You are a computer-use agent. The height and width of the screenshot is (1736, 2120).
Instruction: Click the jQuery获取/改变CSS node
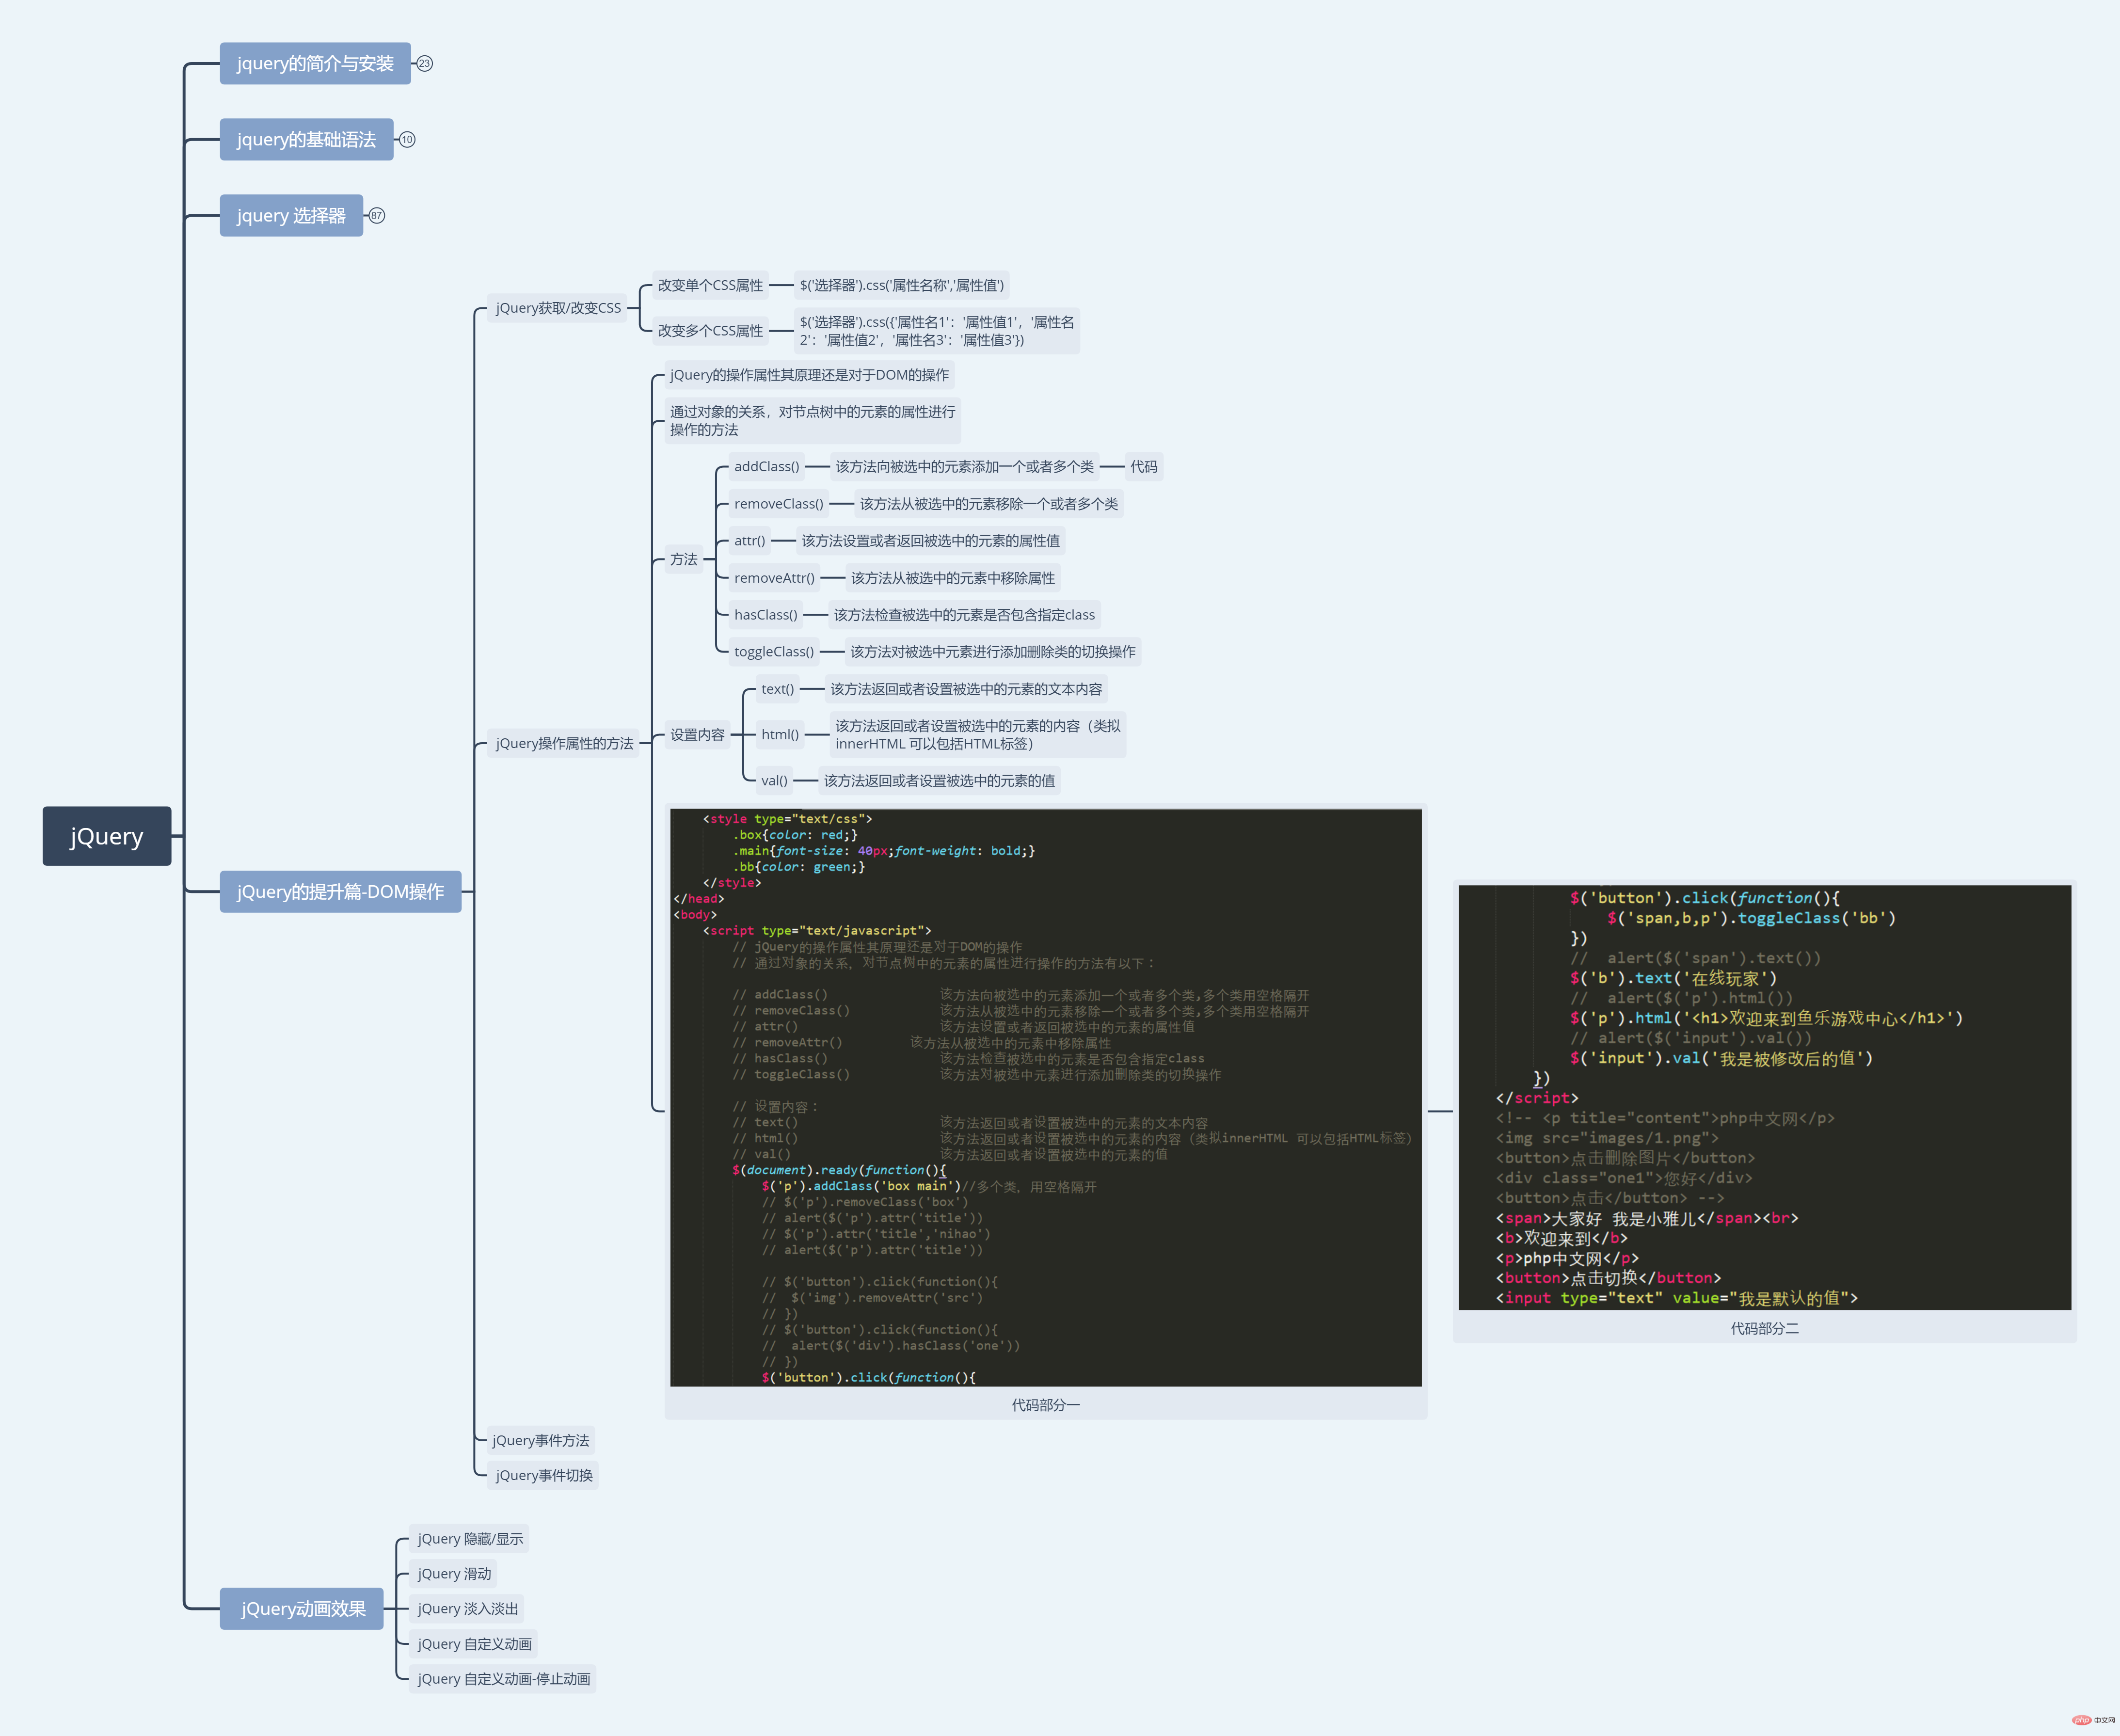pos(558,308)
